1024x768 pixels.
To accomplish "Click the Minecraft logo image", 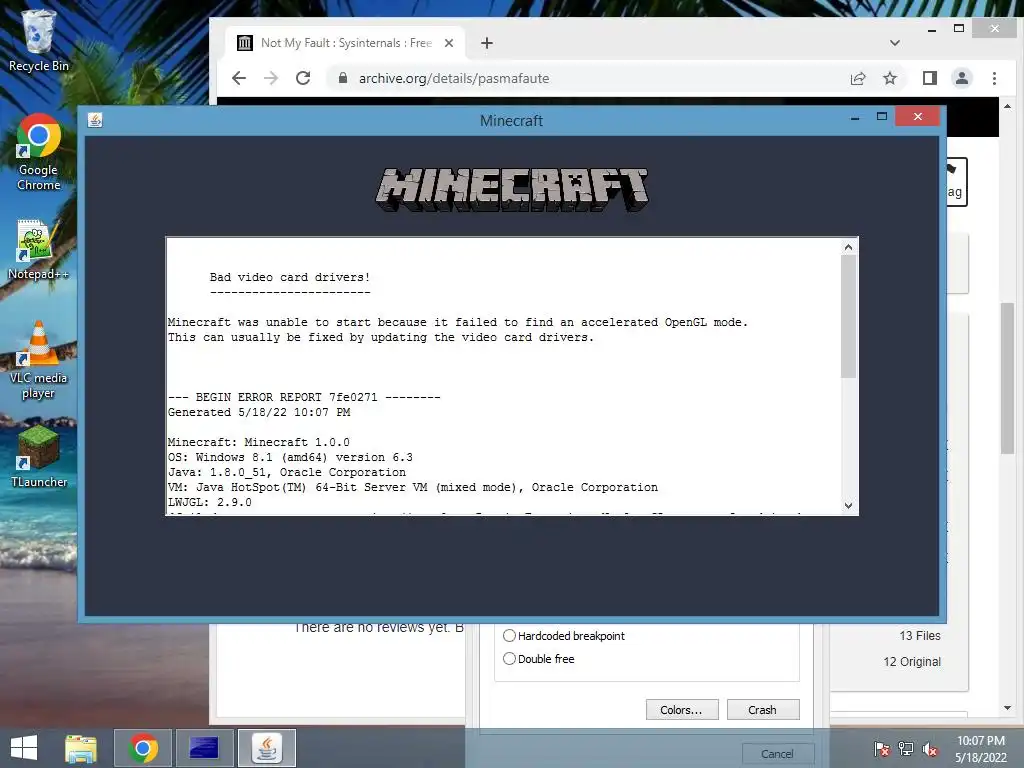I will [x=511, y=189].
